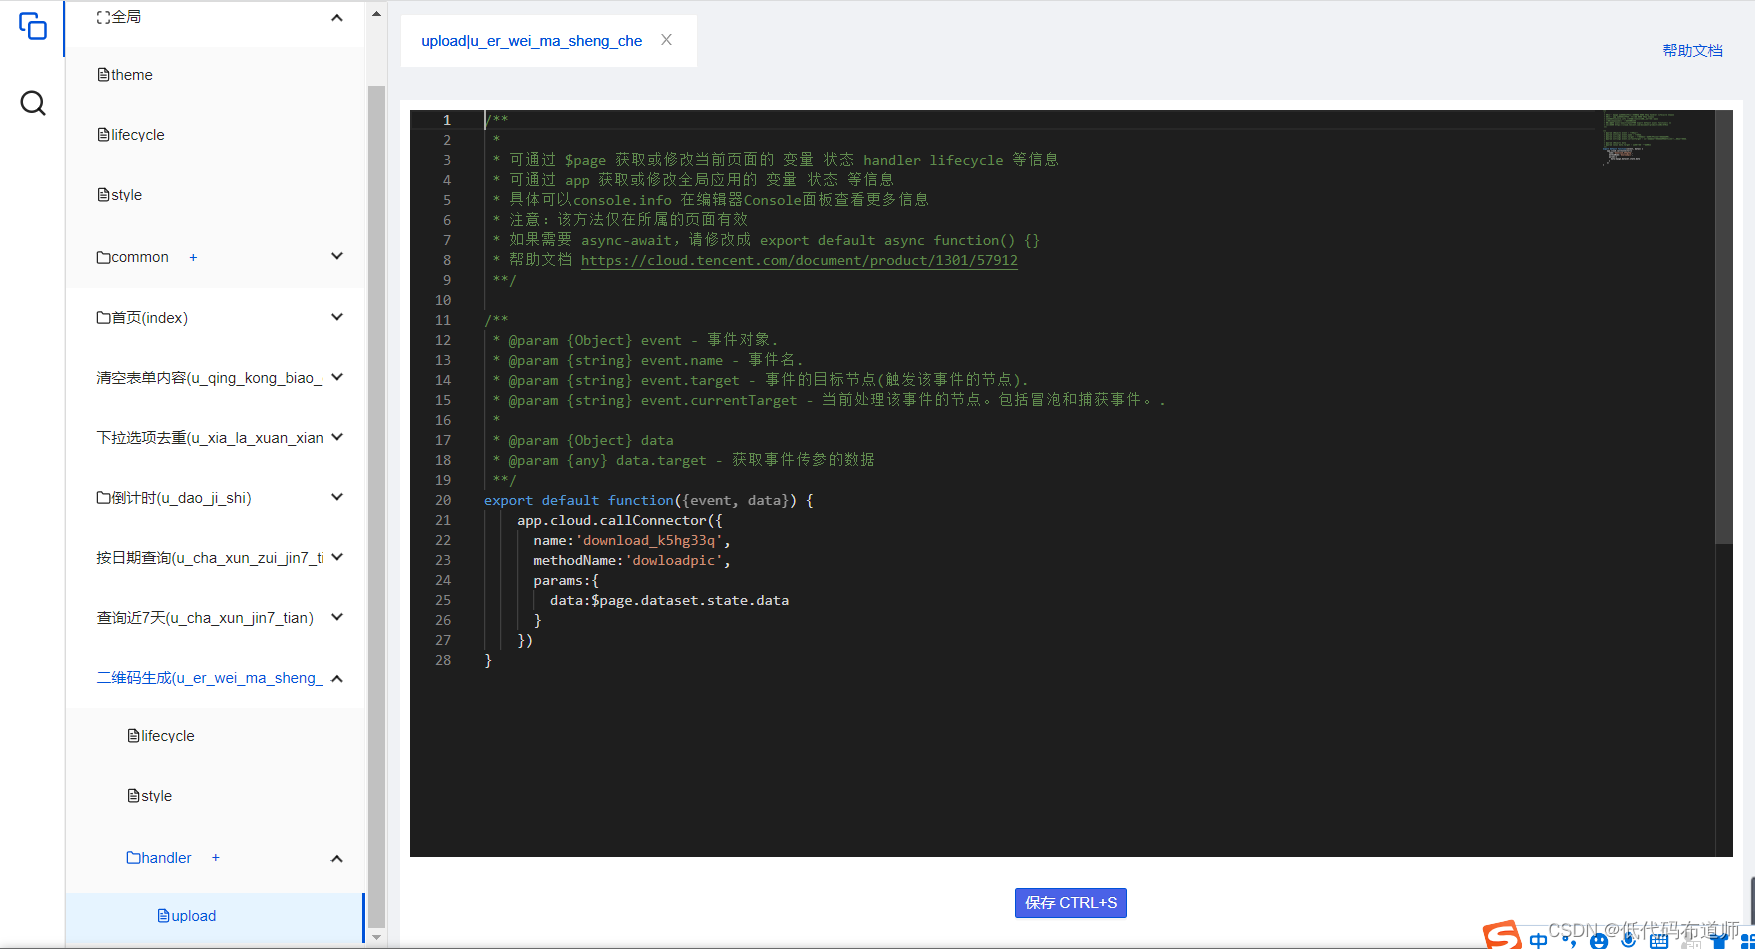Select the 按日期查询 page
This screenshot has height=949, width=1755.
coord(209,558)
